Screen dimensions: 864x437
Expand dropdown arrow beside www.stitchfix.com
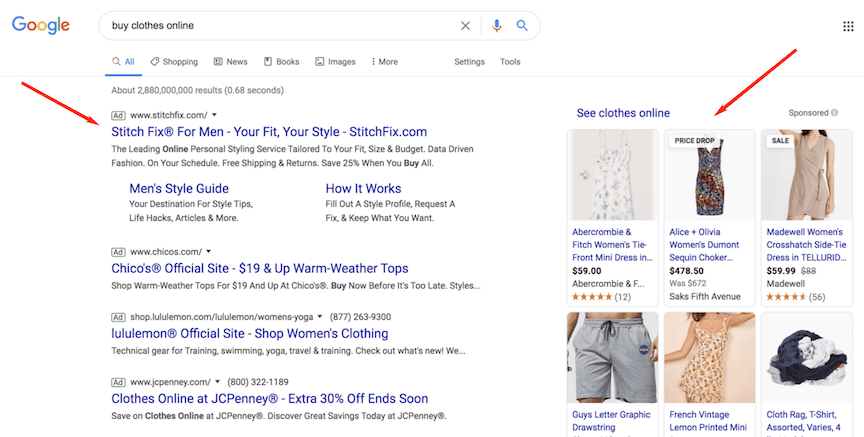tap(214, 115)
